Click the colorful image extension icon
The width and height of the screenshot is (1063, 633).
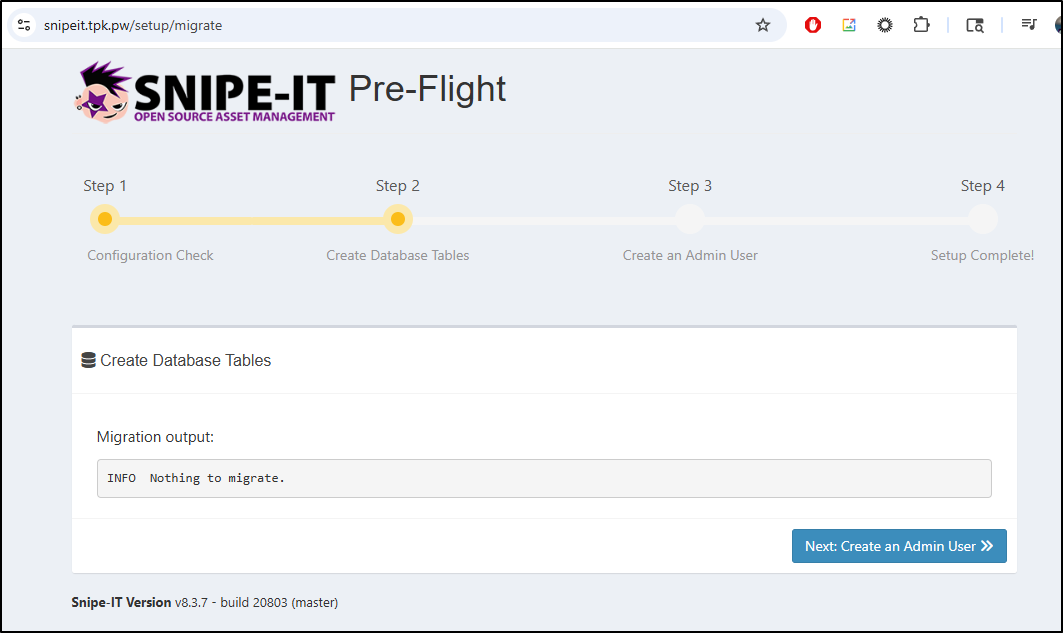point(849,25)
